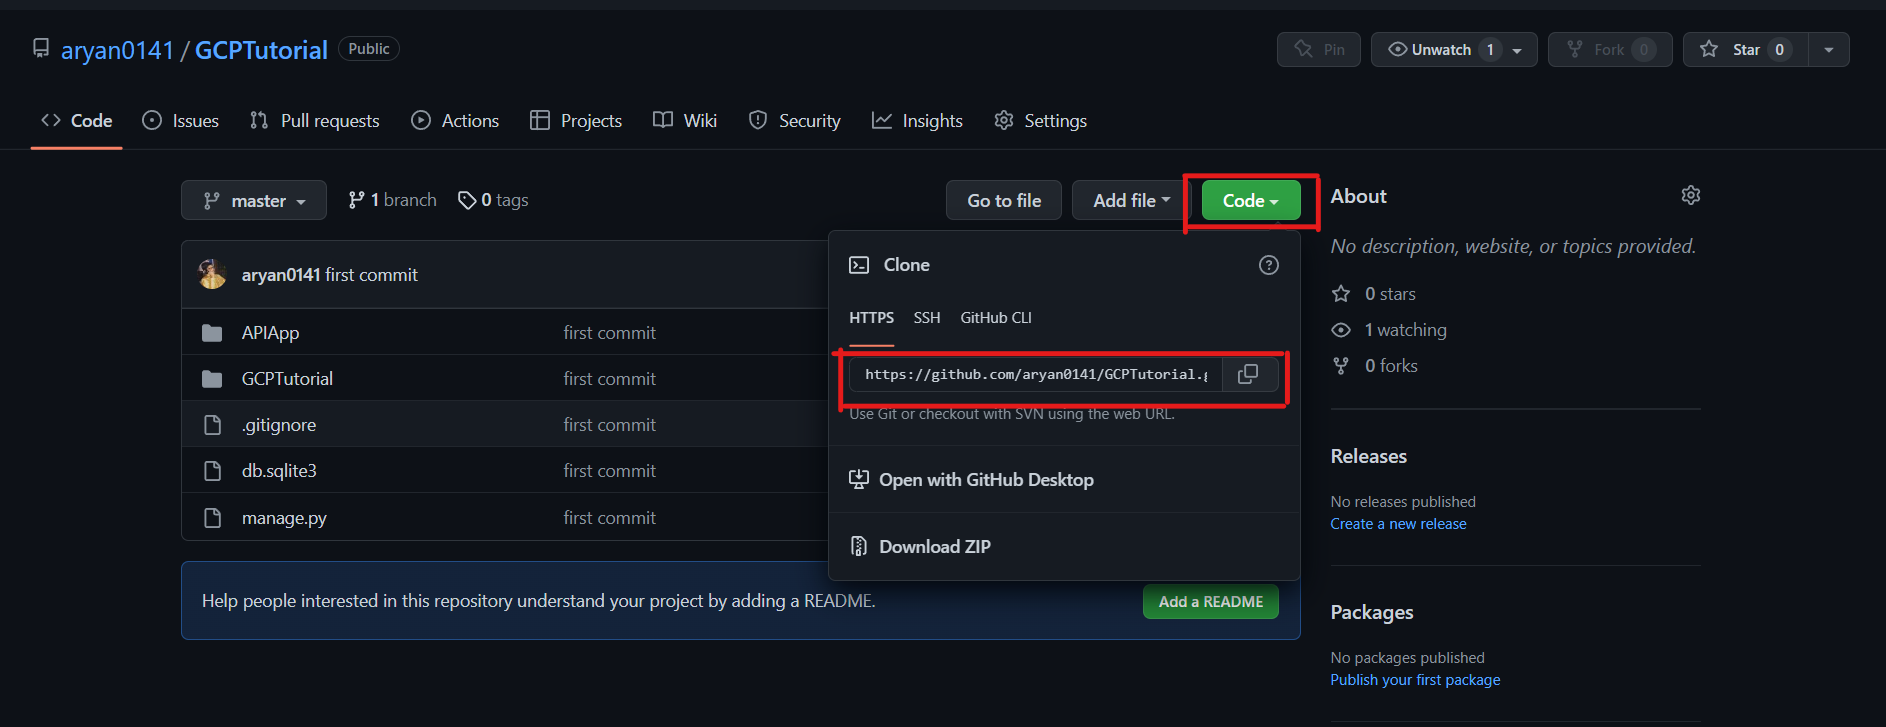Open the .gitignore file
The image size is (1886, 727).
tap(279, 424)
